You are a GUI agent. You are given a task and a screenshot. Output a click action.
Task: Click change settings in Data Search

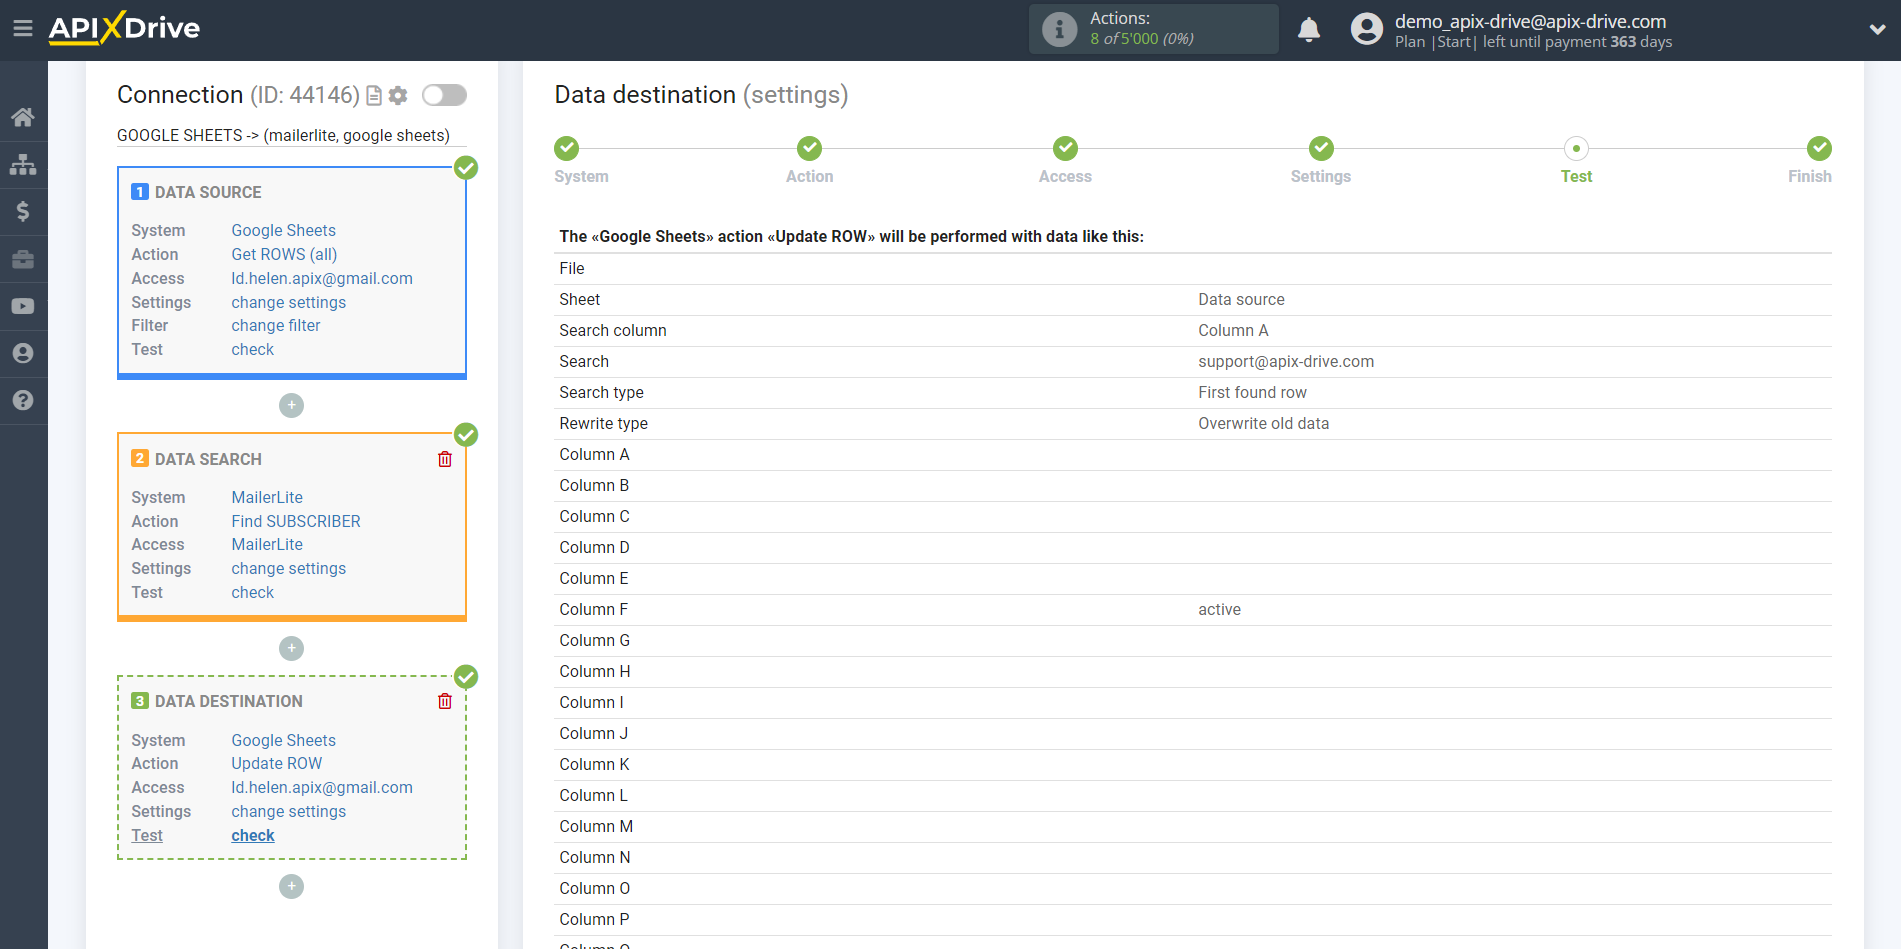click(x=288, y=568)
